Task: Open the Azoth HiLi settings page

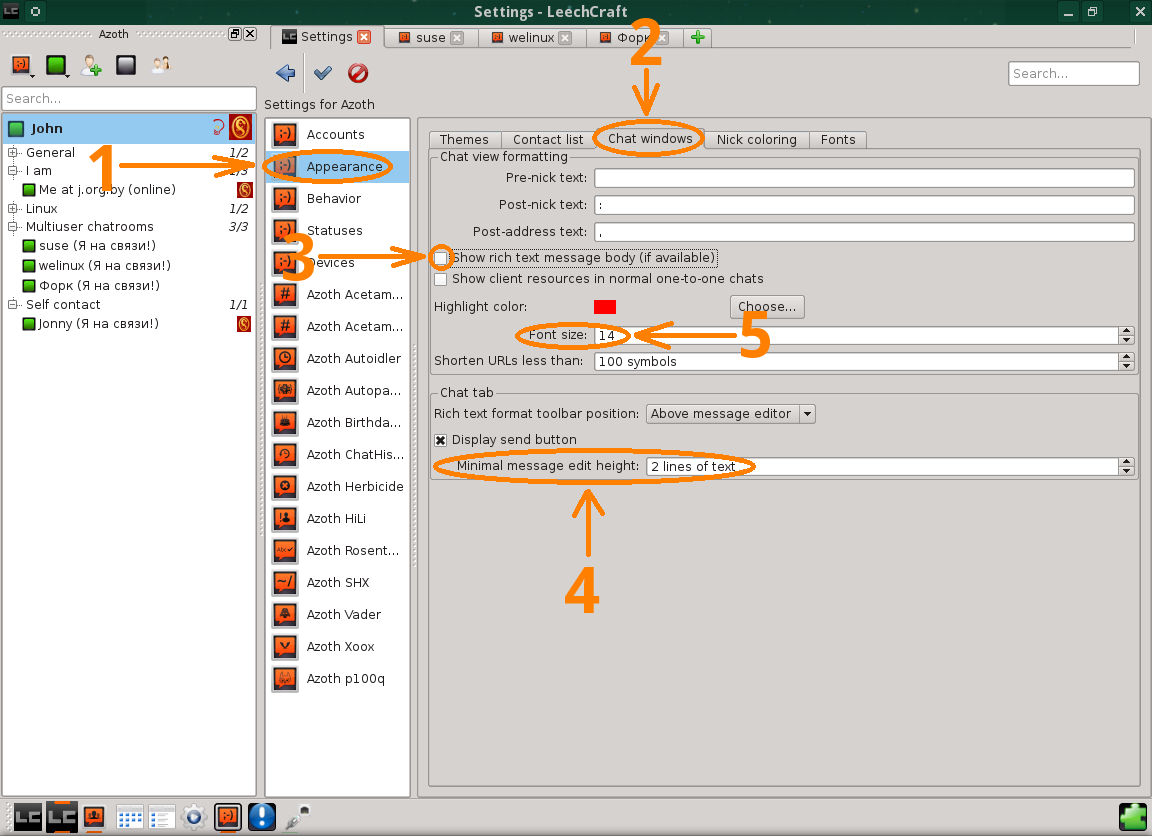Action: tap(337, 519)
